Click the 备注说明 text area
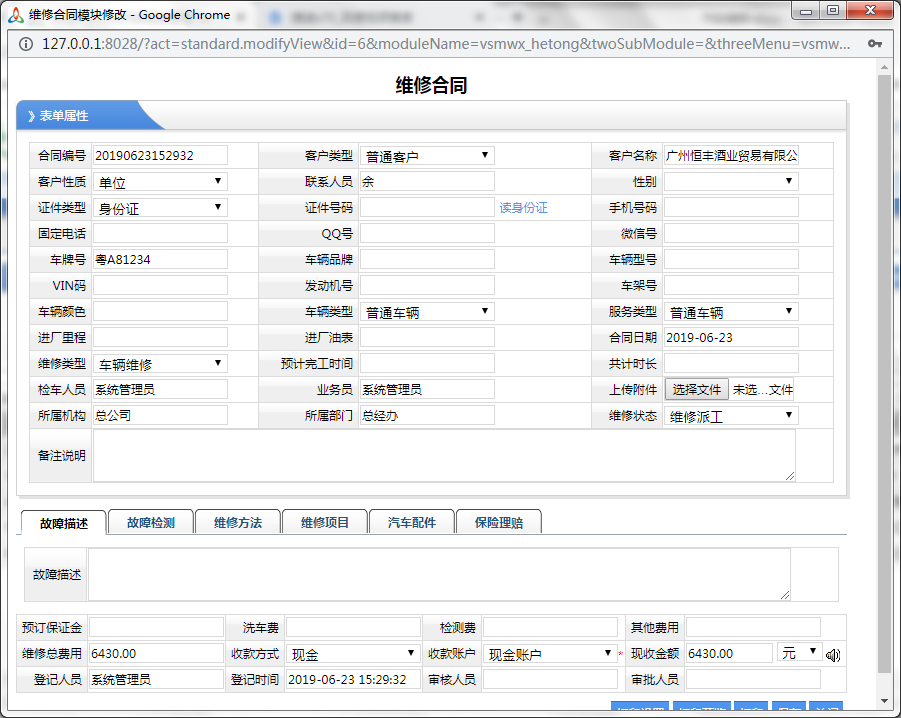Screen dimensions: 901x718 443,456
